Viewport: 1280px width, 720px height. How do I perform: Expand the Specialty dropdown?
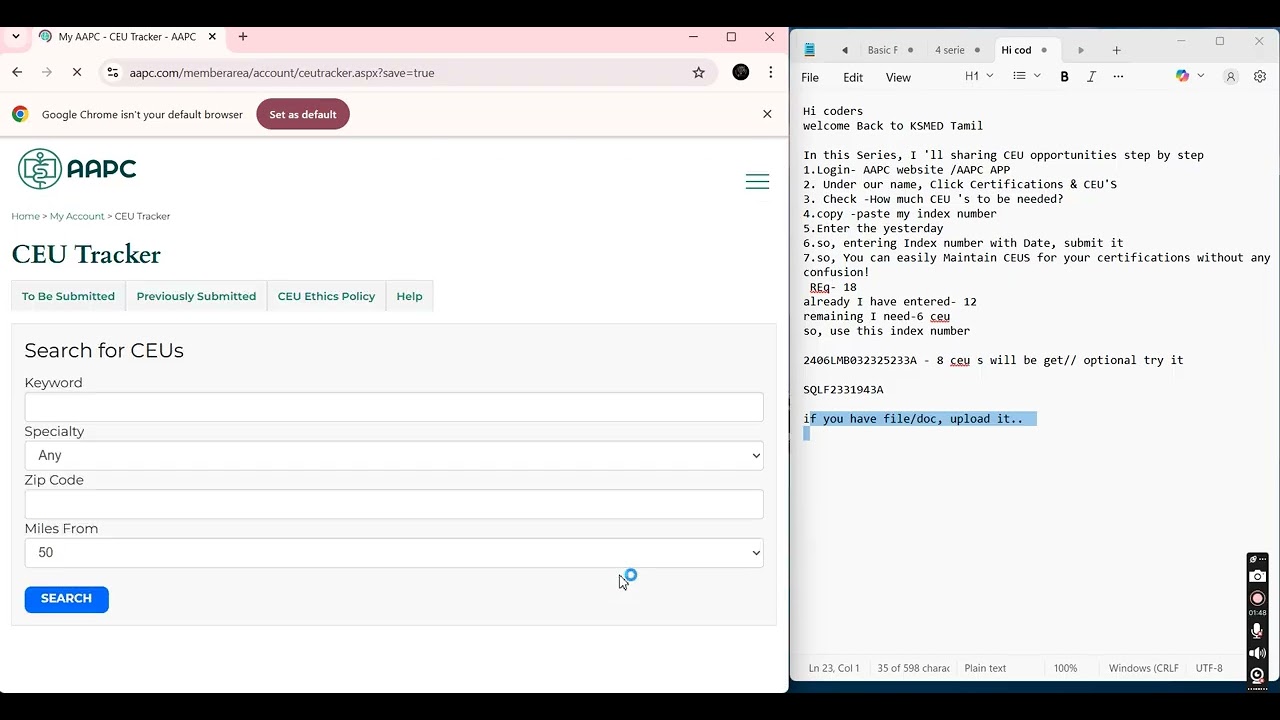point(394,455)
